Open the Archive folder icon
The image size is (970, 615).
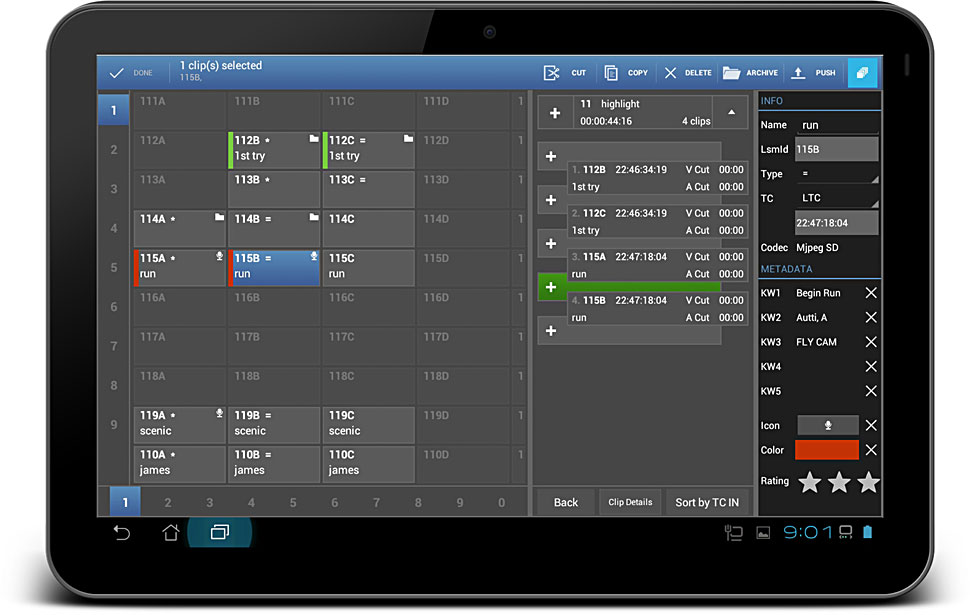(x=732, y=73)
